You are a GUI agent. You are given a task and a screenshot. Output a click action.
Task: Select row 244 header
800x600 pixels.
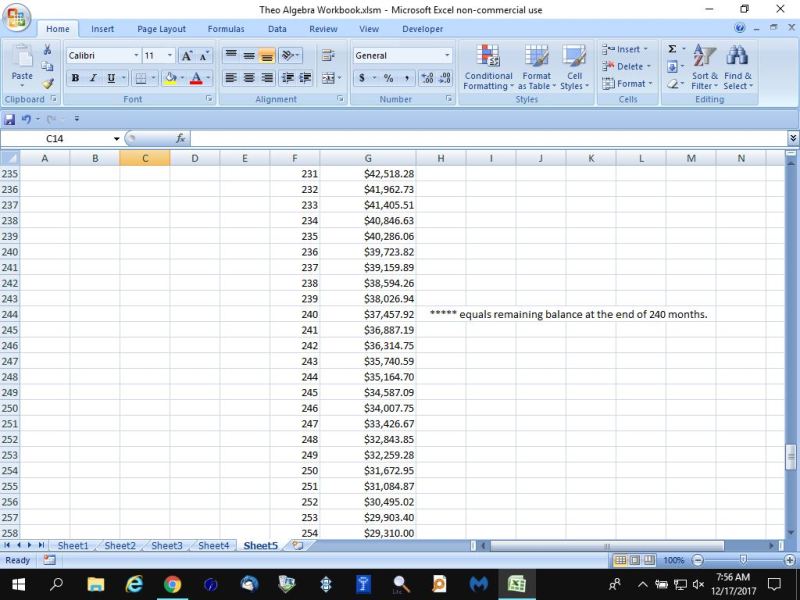tap(10, 314)
